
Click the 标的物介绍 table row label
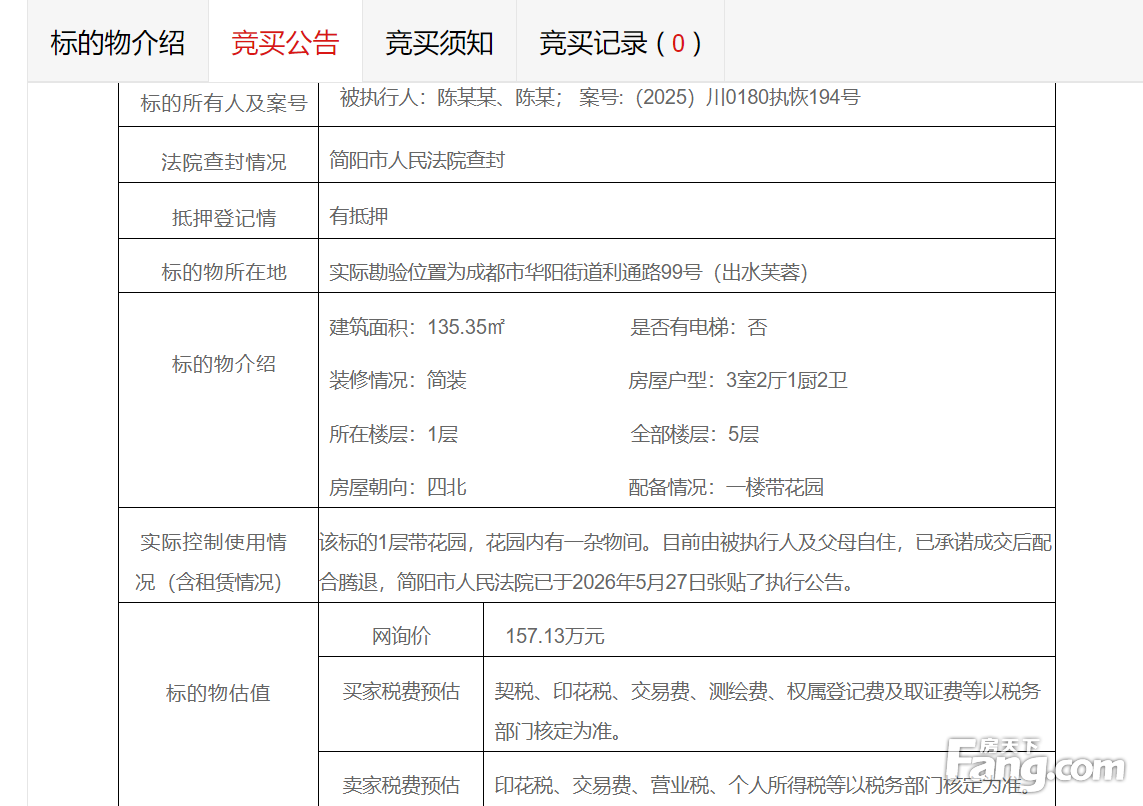224,364
